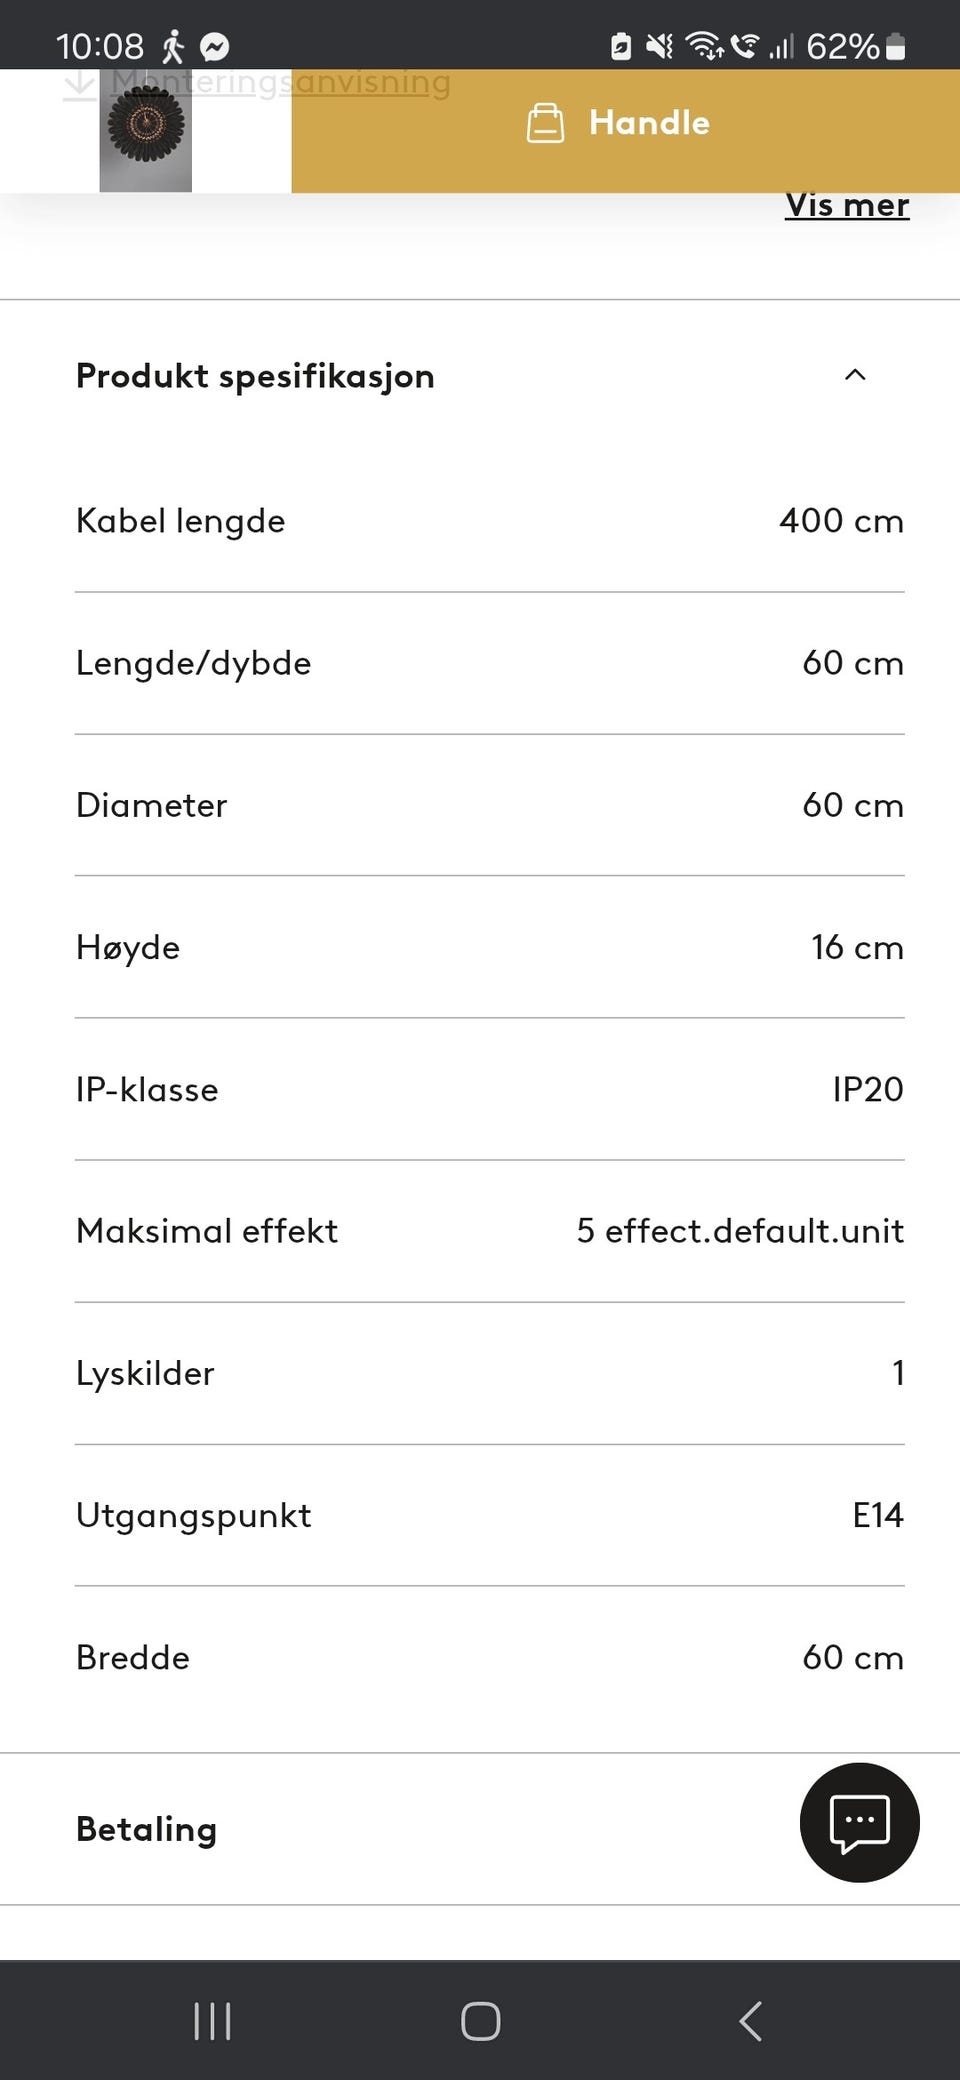
Task: Tap the Produkt spesifikasjon heading
Action: tap(255, 376)
